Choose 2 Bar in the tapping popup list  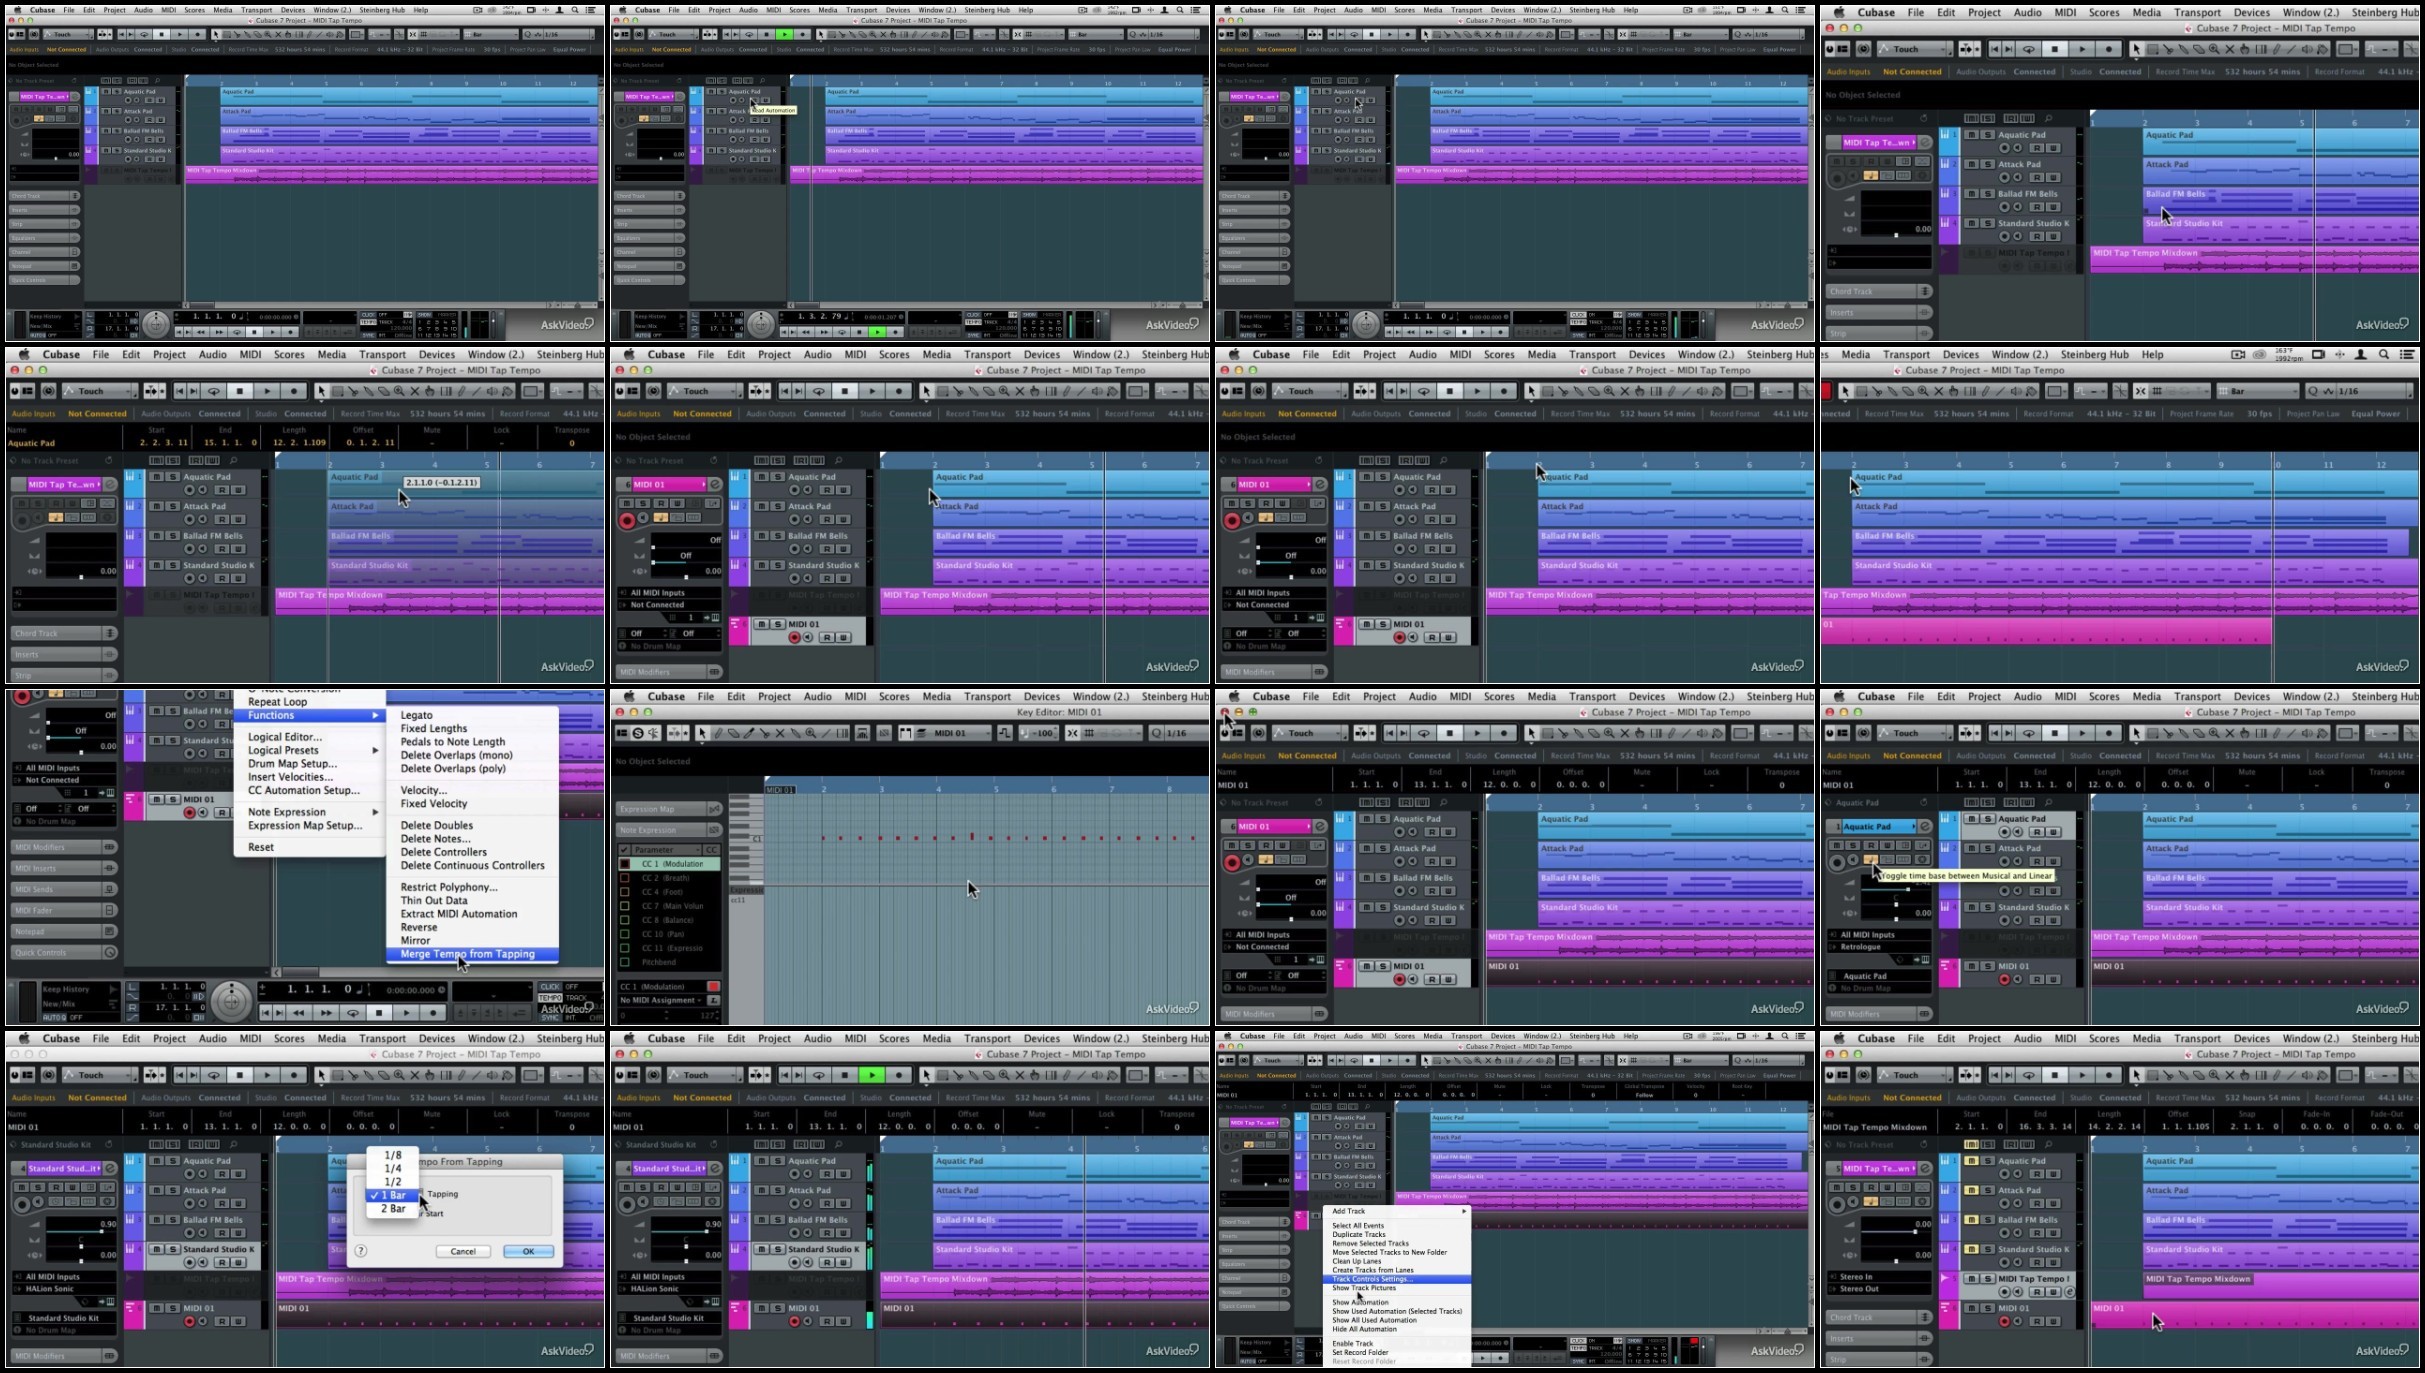[x=393, y=1209]
